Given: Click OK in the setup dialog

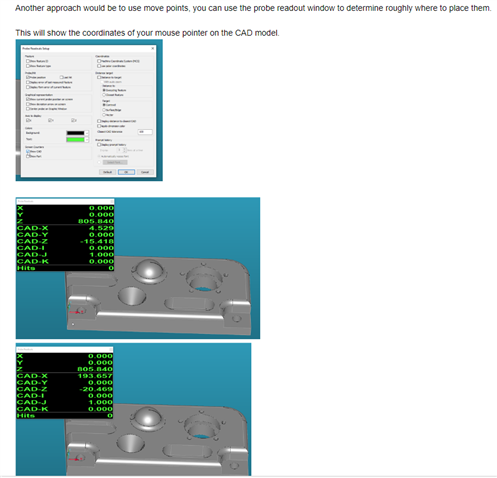Looking at the screenshot, I should [126, 172].
